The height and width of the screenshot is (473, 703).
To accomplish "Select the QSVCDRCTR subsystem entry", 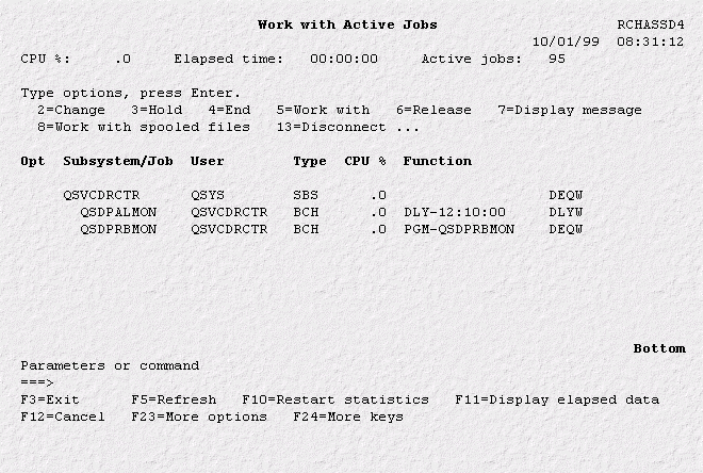I will [101, 195].
